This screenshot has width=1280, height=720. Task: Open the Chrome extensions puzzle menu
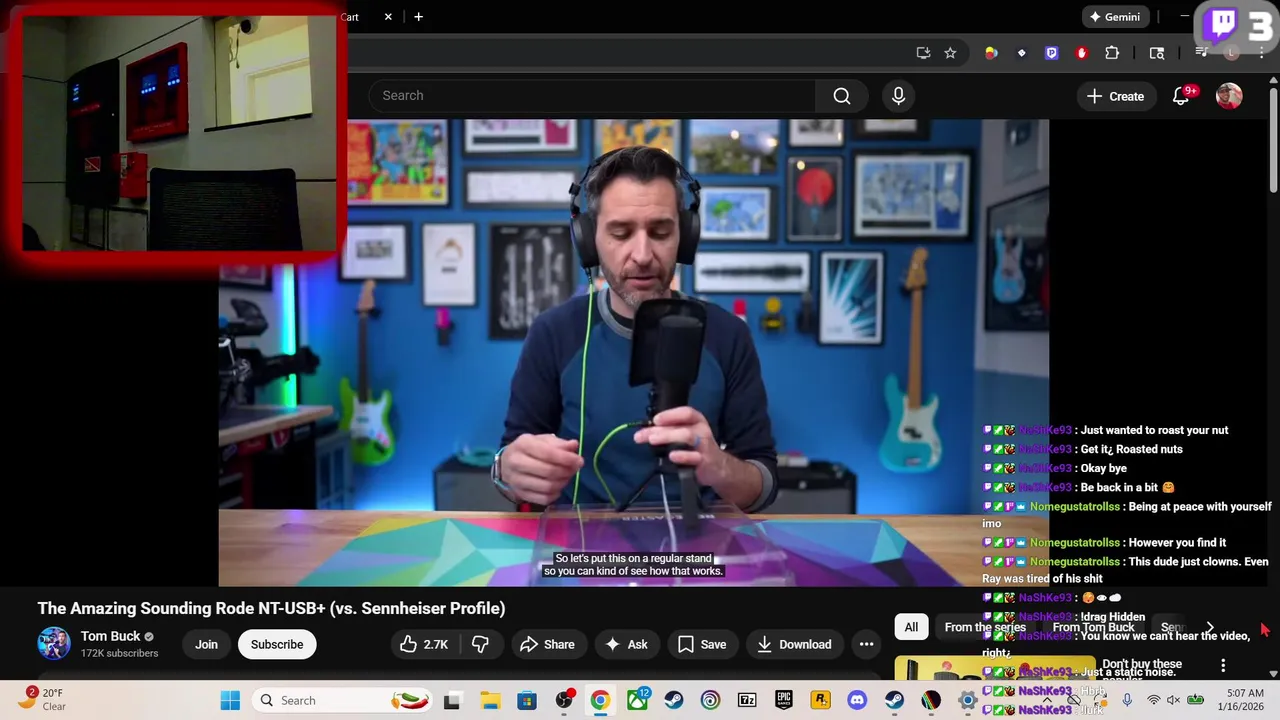click(1112, 53)
